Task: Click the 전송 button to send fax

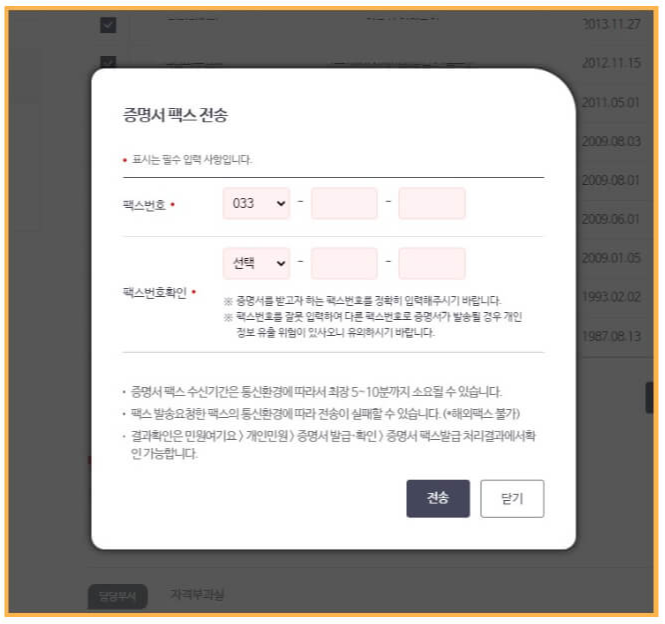Action: [438, 498]
